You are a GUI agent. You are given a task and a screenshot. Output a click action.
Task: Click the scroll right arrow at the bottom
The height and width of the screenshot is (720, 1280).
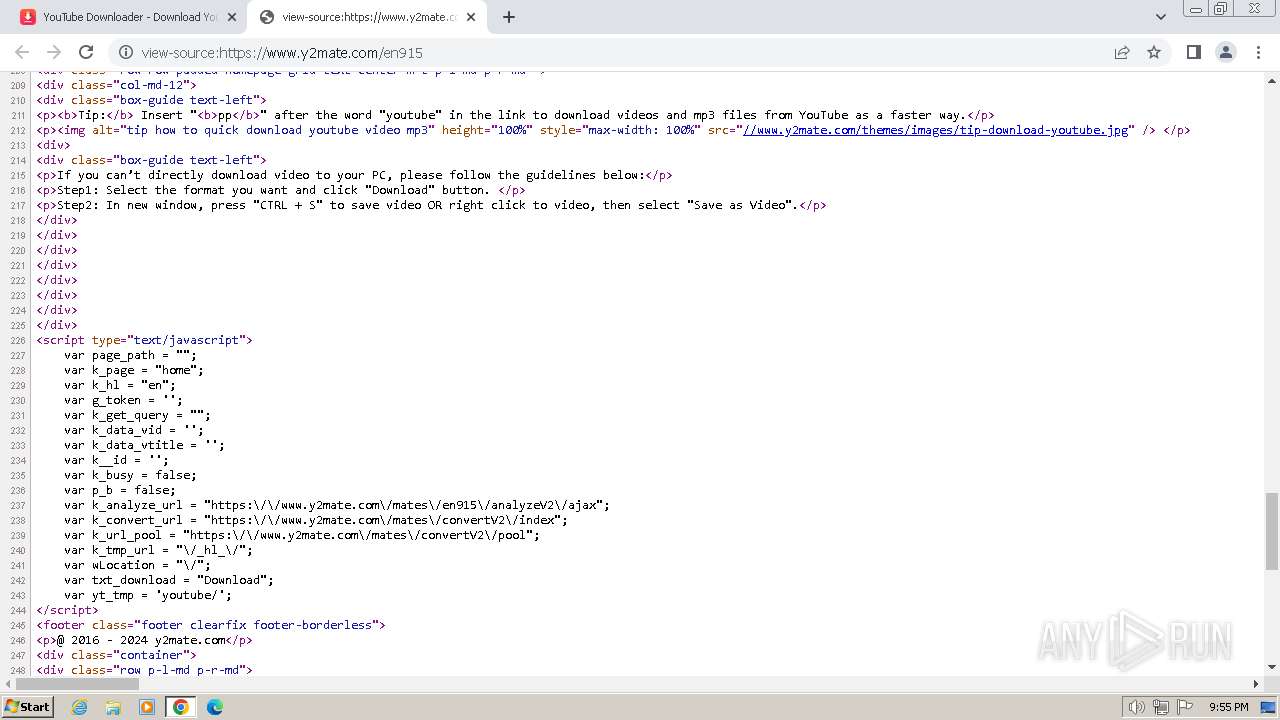tap(1256, 684)
